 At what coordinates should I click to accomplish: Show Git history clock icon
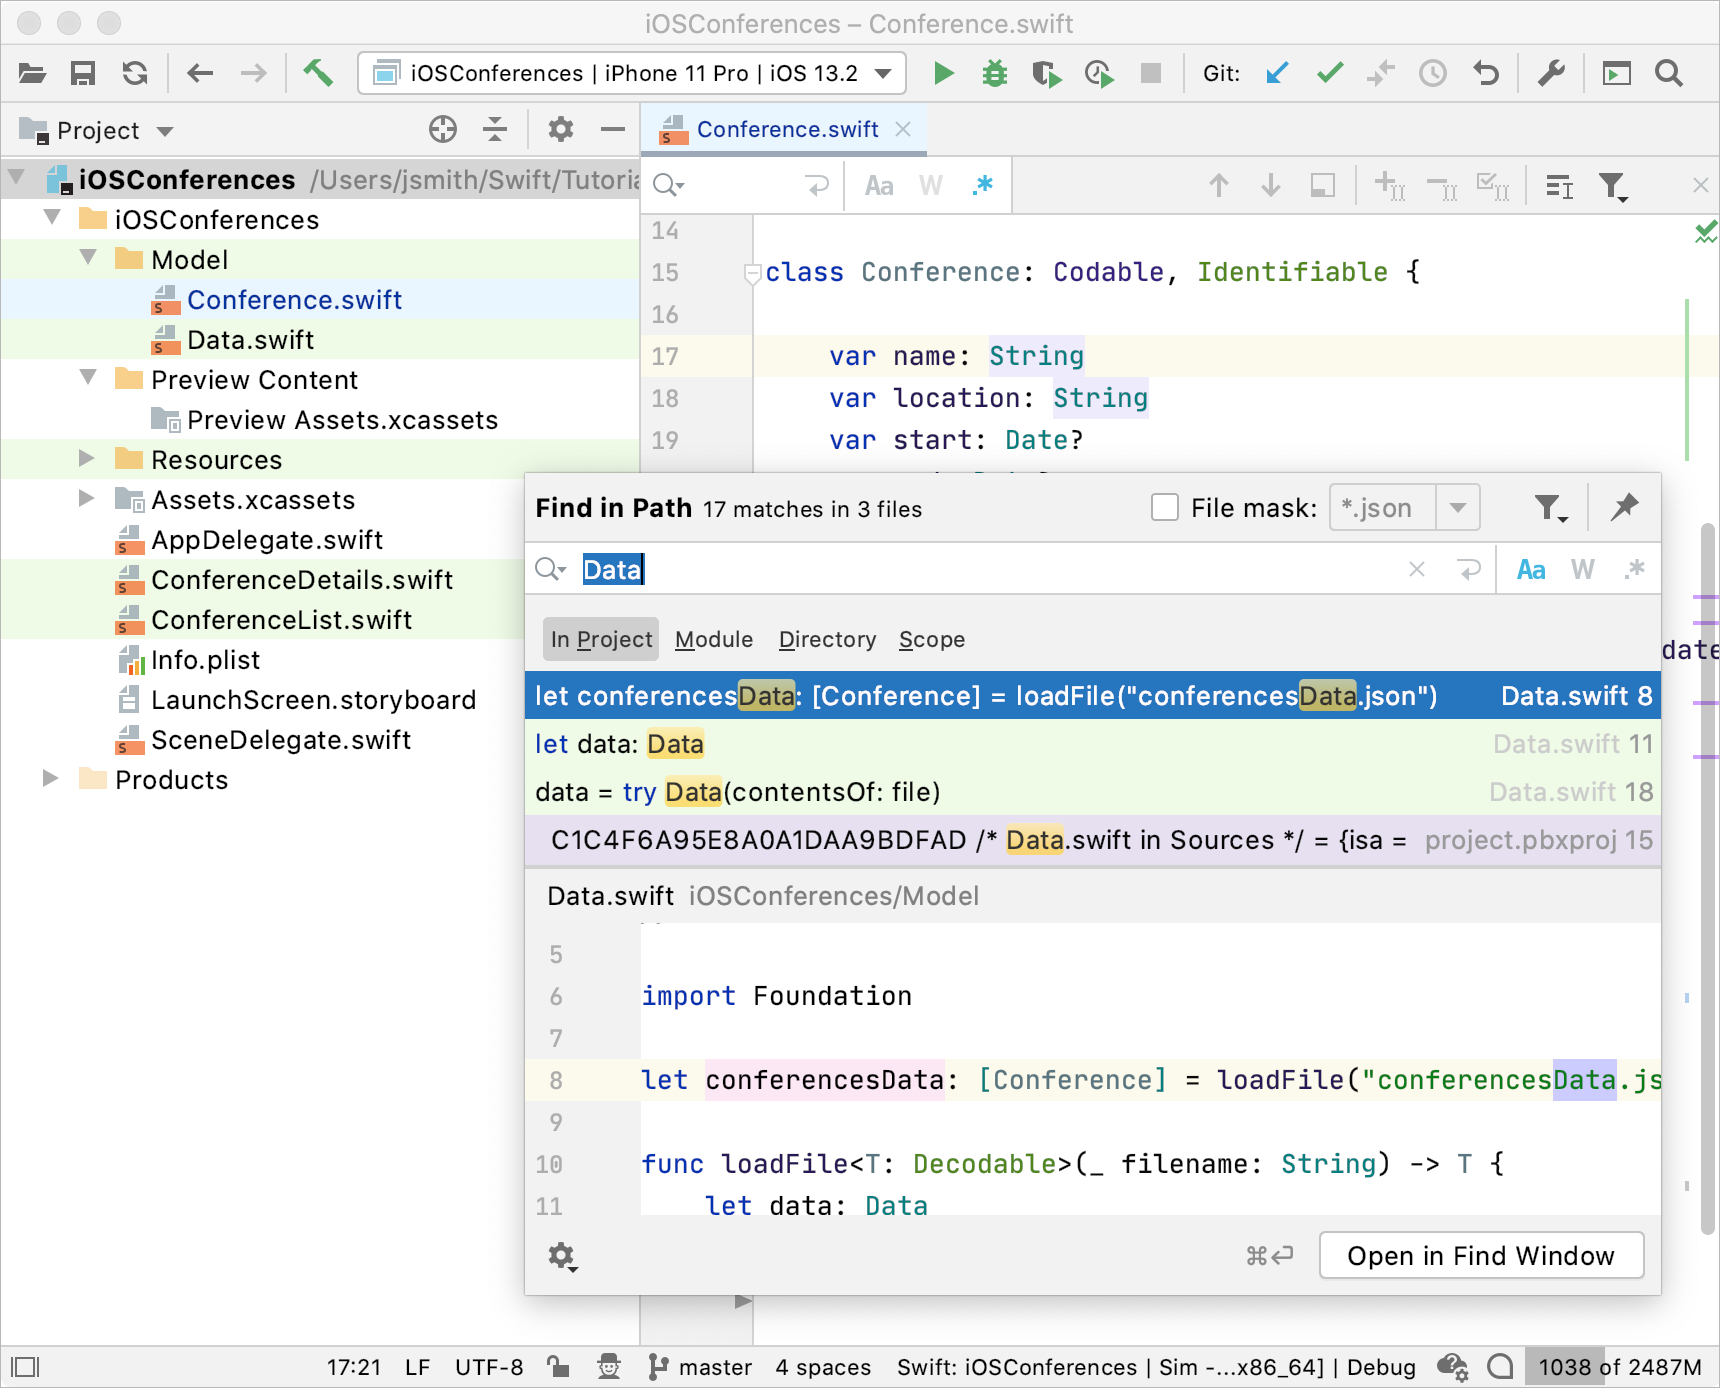1433,73
